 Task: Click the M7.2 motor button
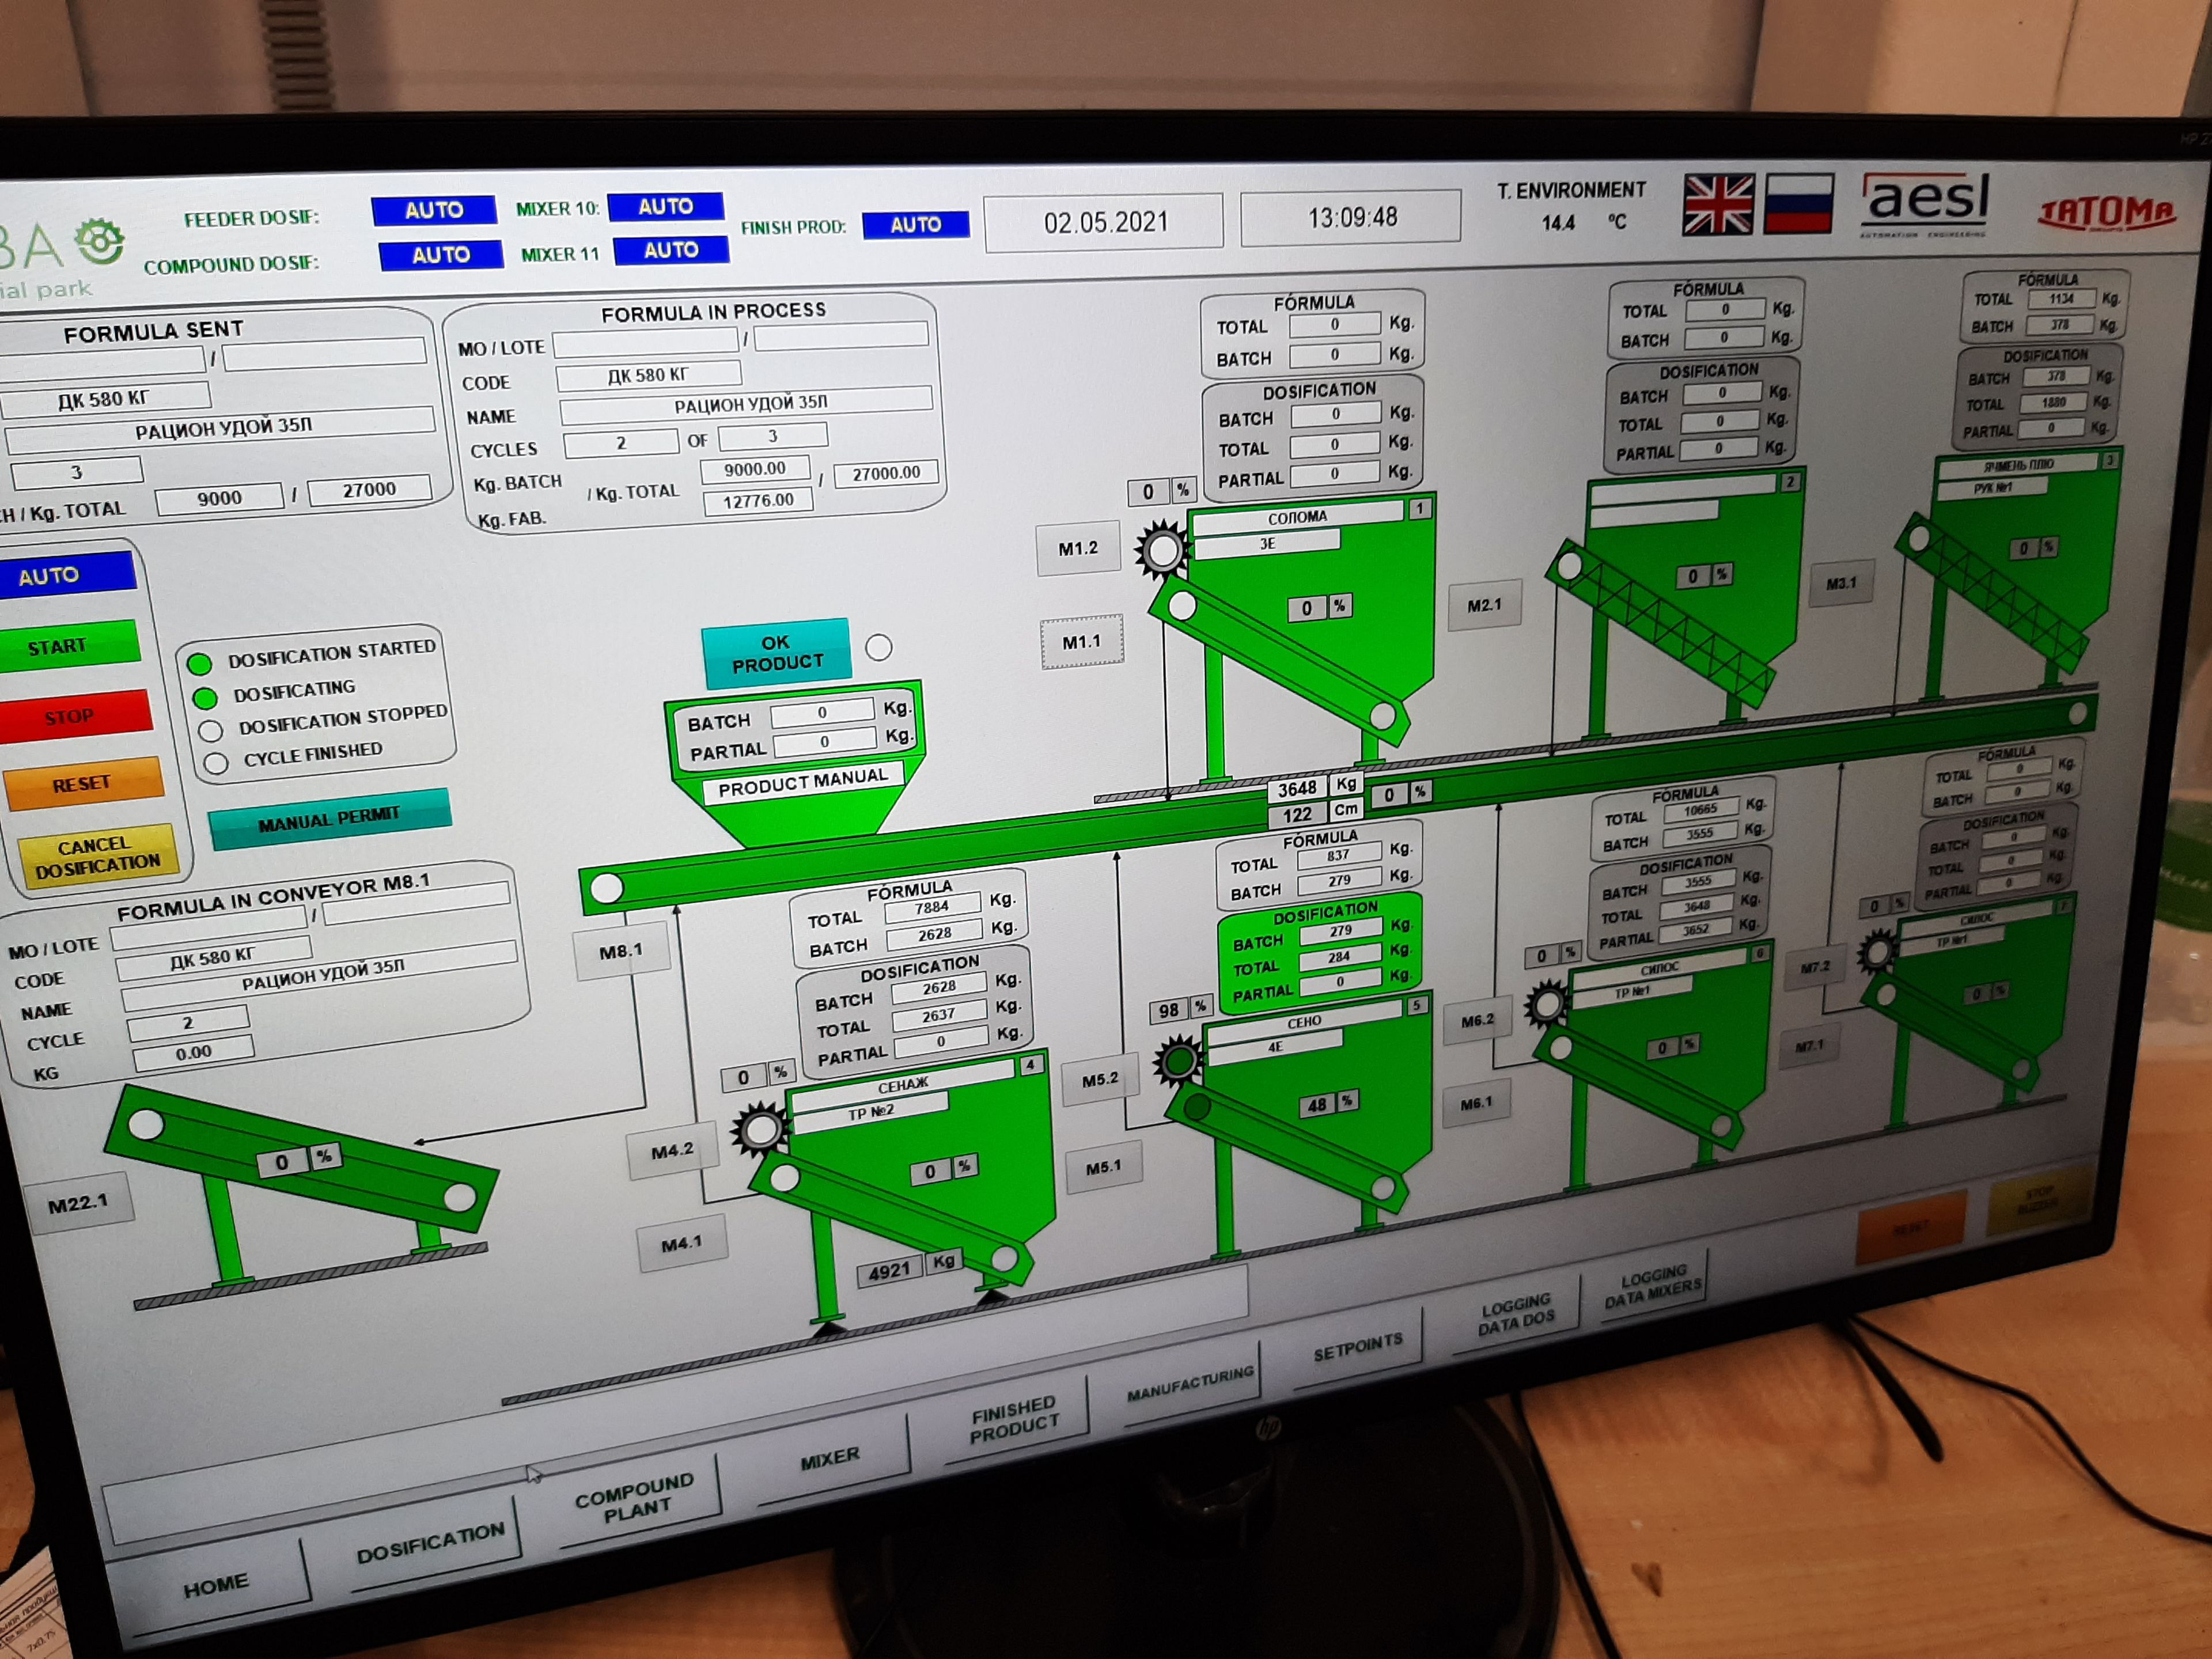[x=1815, y=967]
